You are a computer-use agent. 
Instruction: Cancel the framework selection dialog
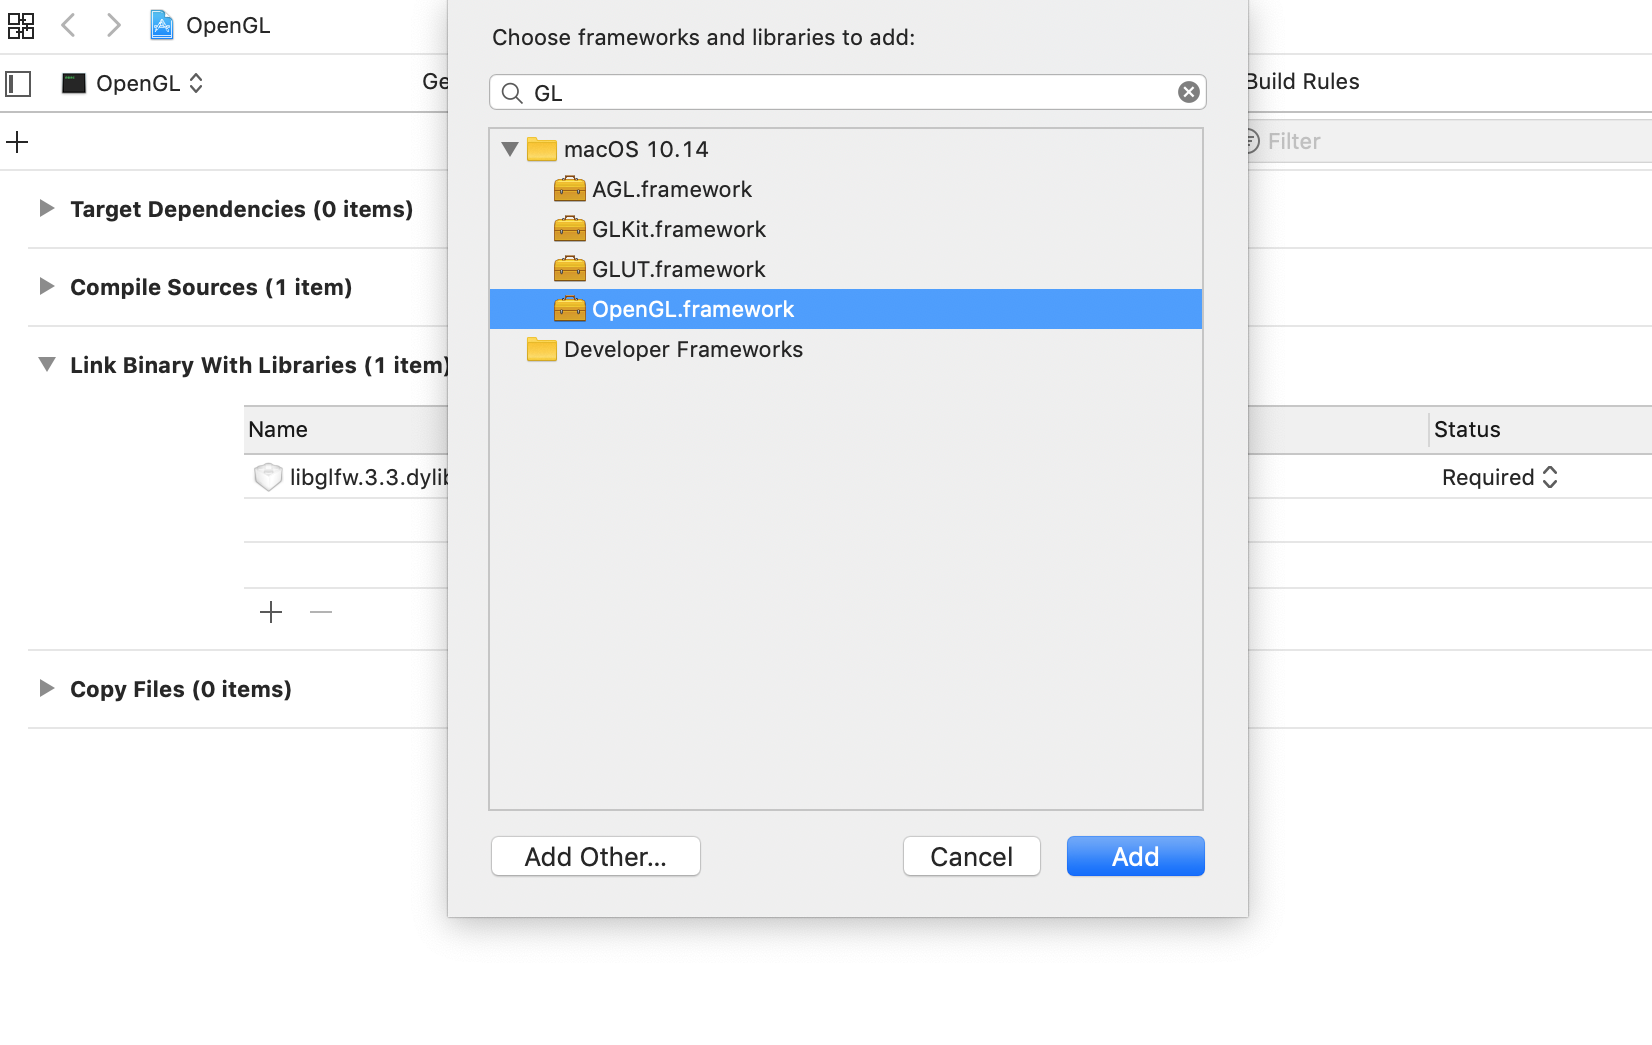[x=970, y=856]
